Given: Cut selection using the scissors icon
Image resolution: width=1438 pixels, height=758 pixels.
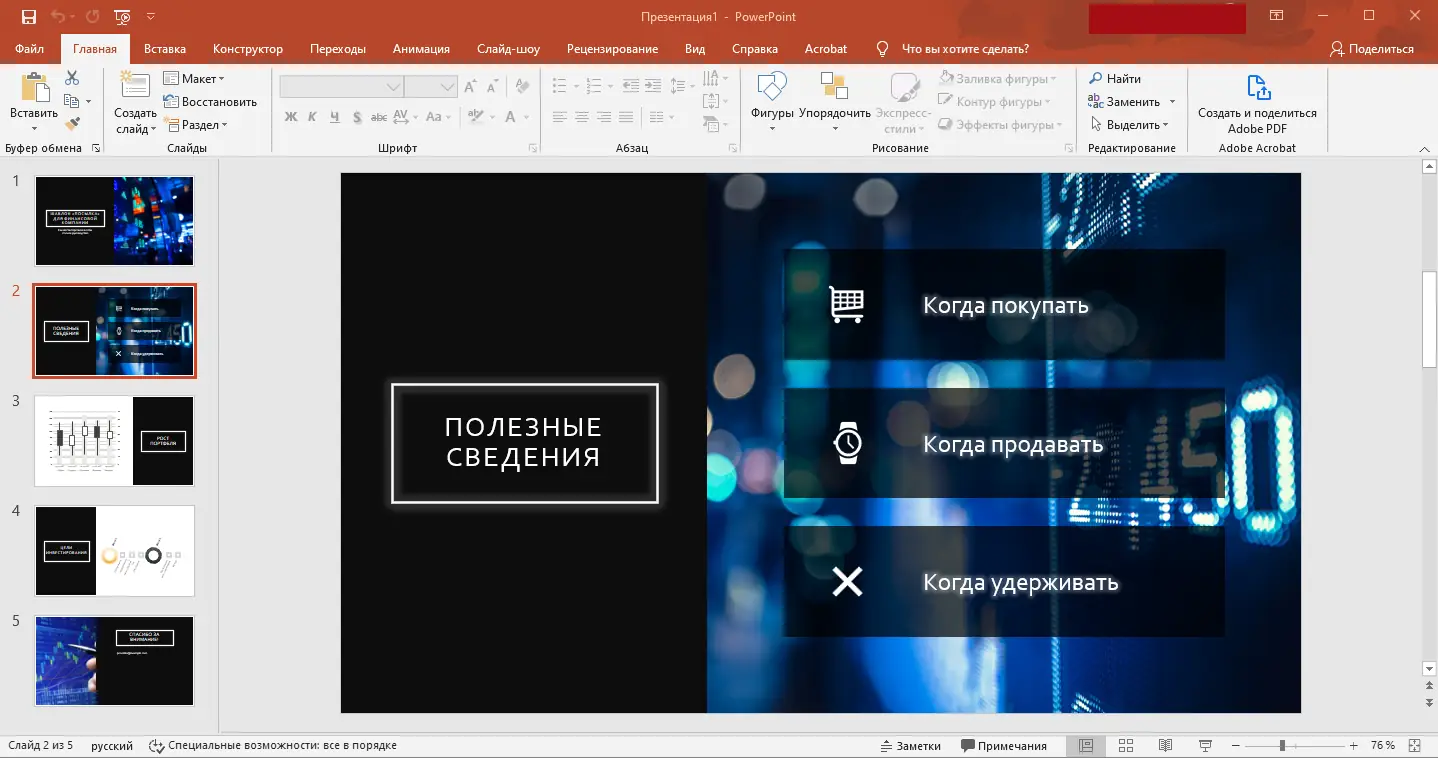Looking at the screenshot, I should point(71,76).
